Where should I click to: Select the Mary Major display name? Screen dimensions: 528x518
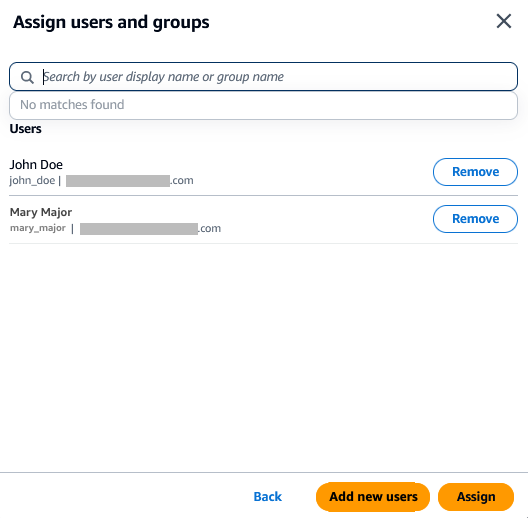(x=41, y=212)
